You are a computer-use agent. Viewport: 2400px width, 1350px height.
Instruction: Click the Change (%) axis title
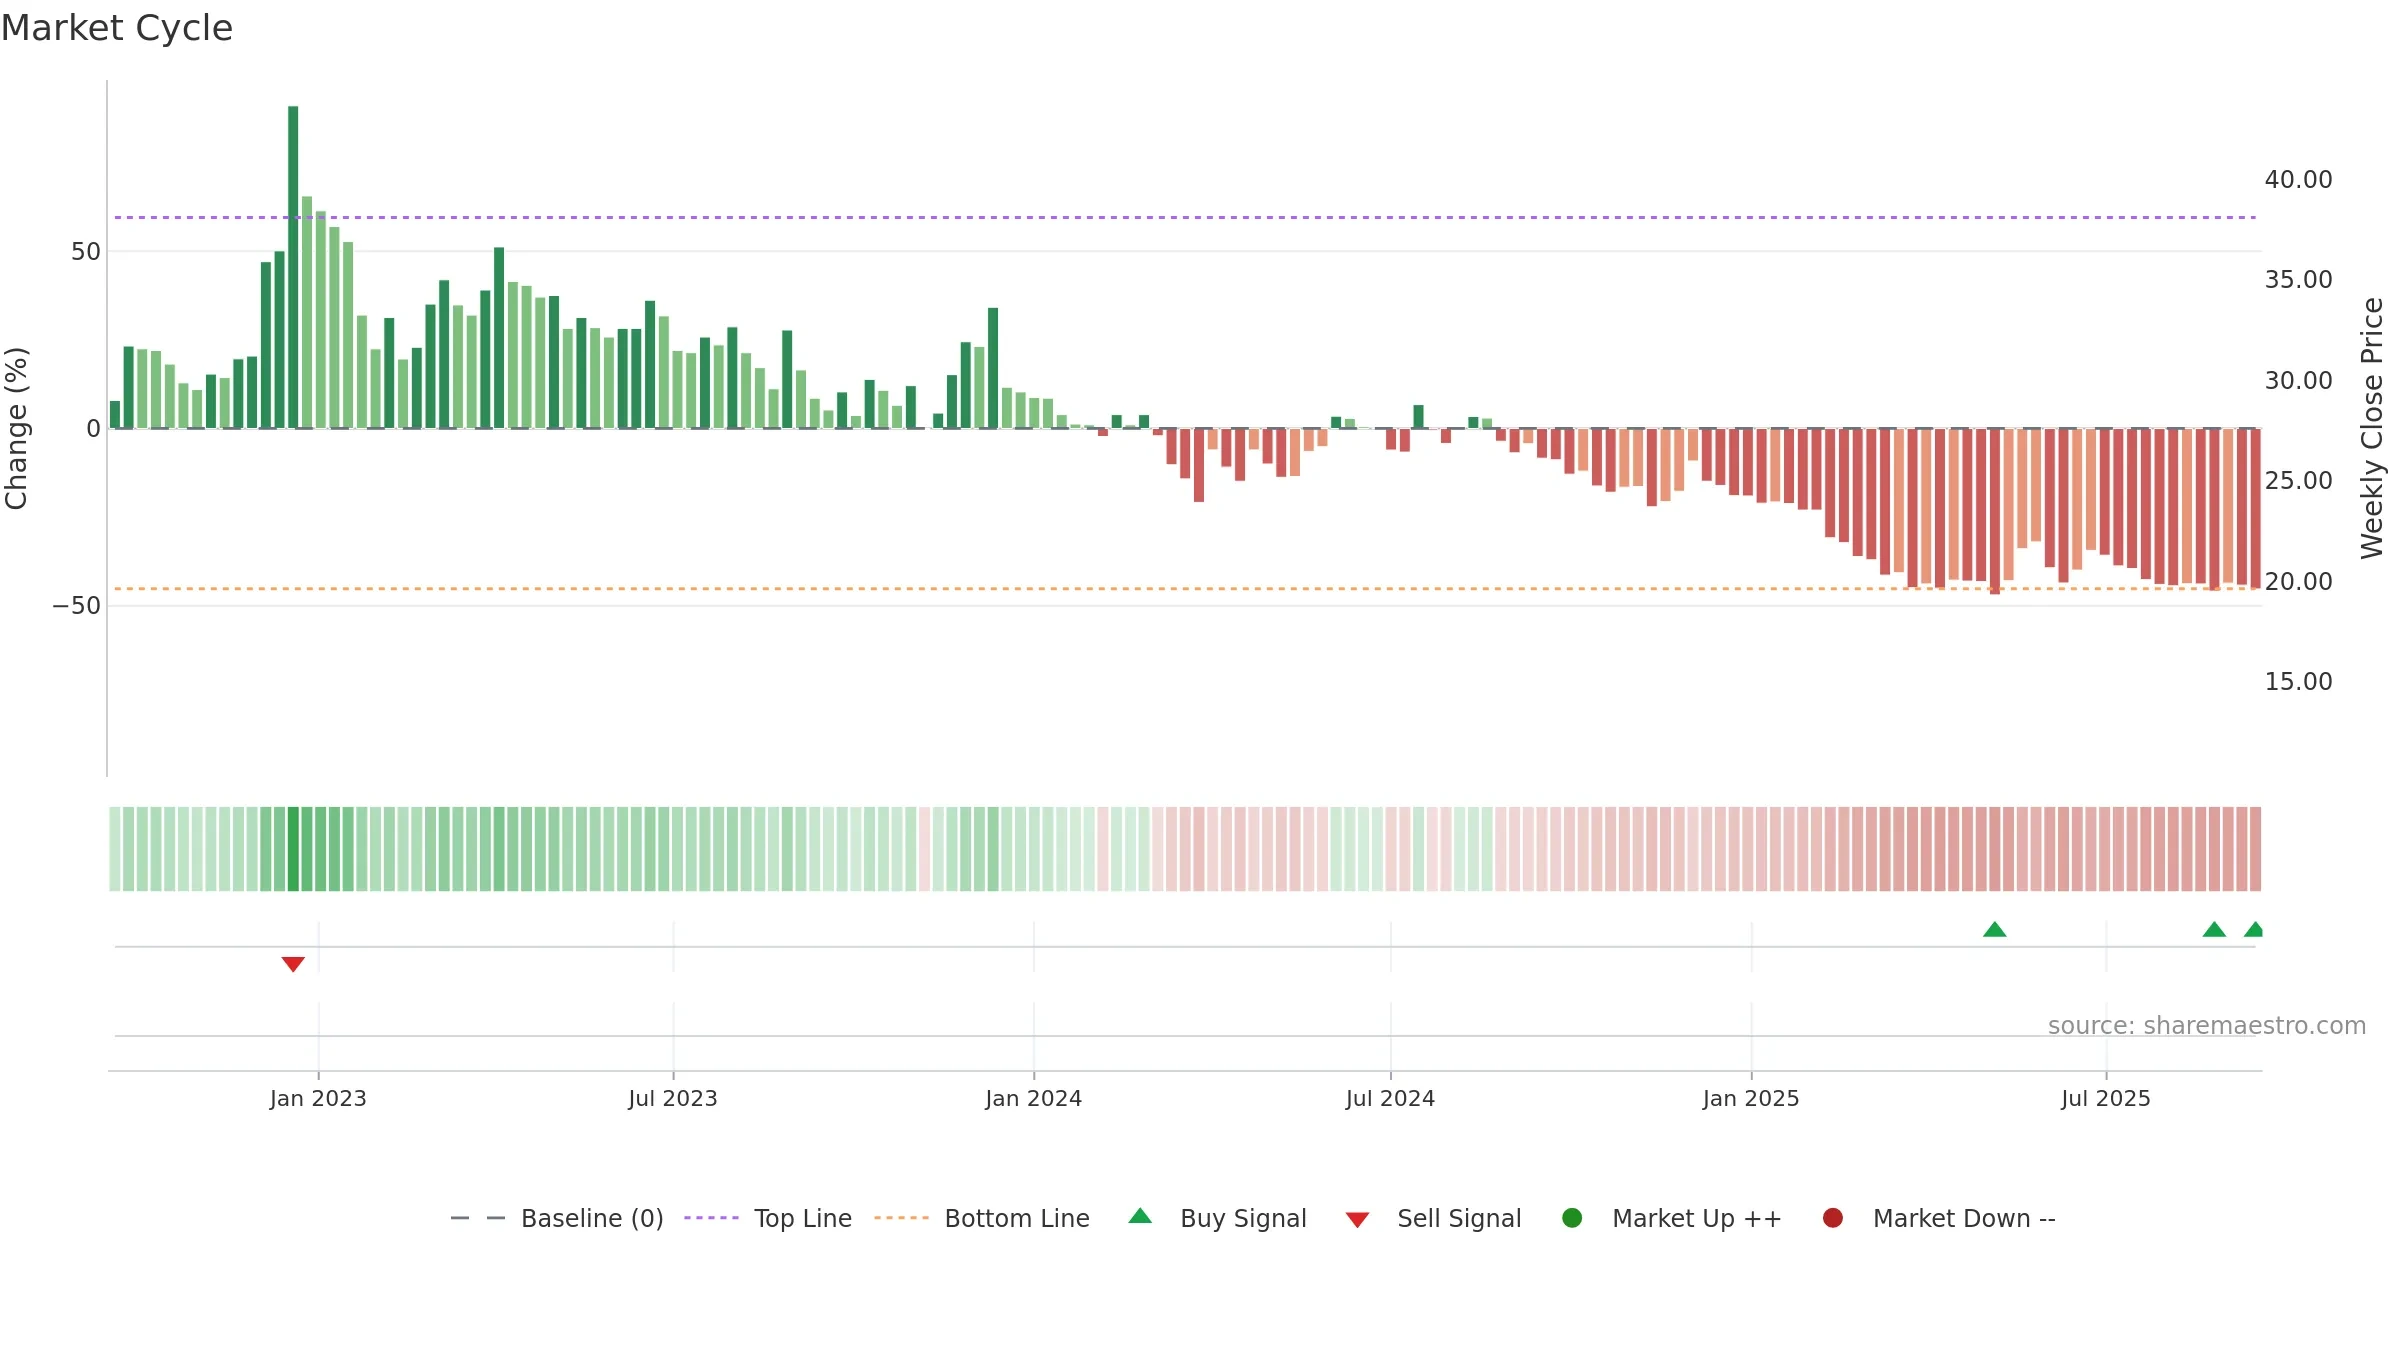point(16,428)
